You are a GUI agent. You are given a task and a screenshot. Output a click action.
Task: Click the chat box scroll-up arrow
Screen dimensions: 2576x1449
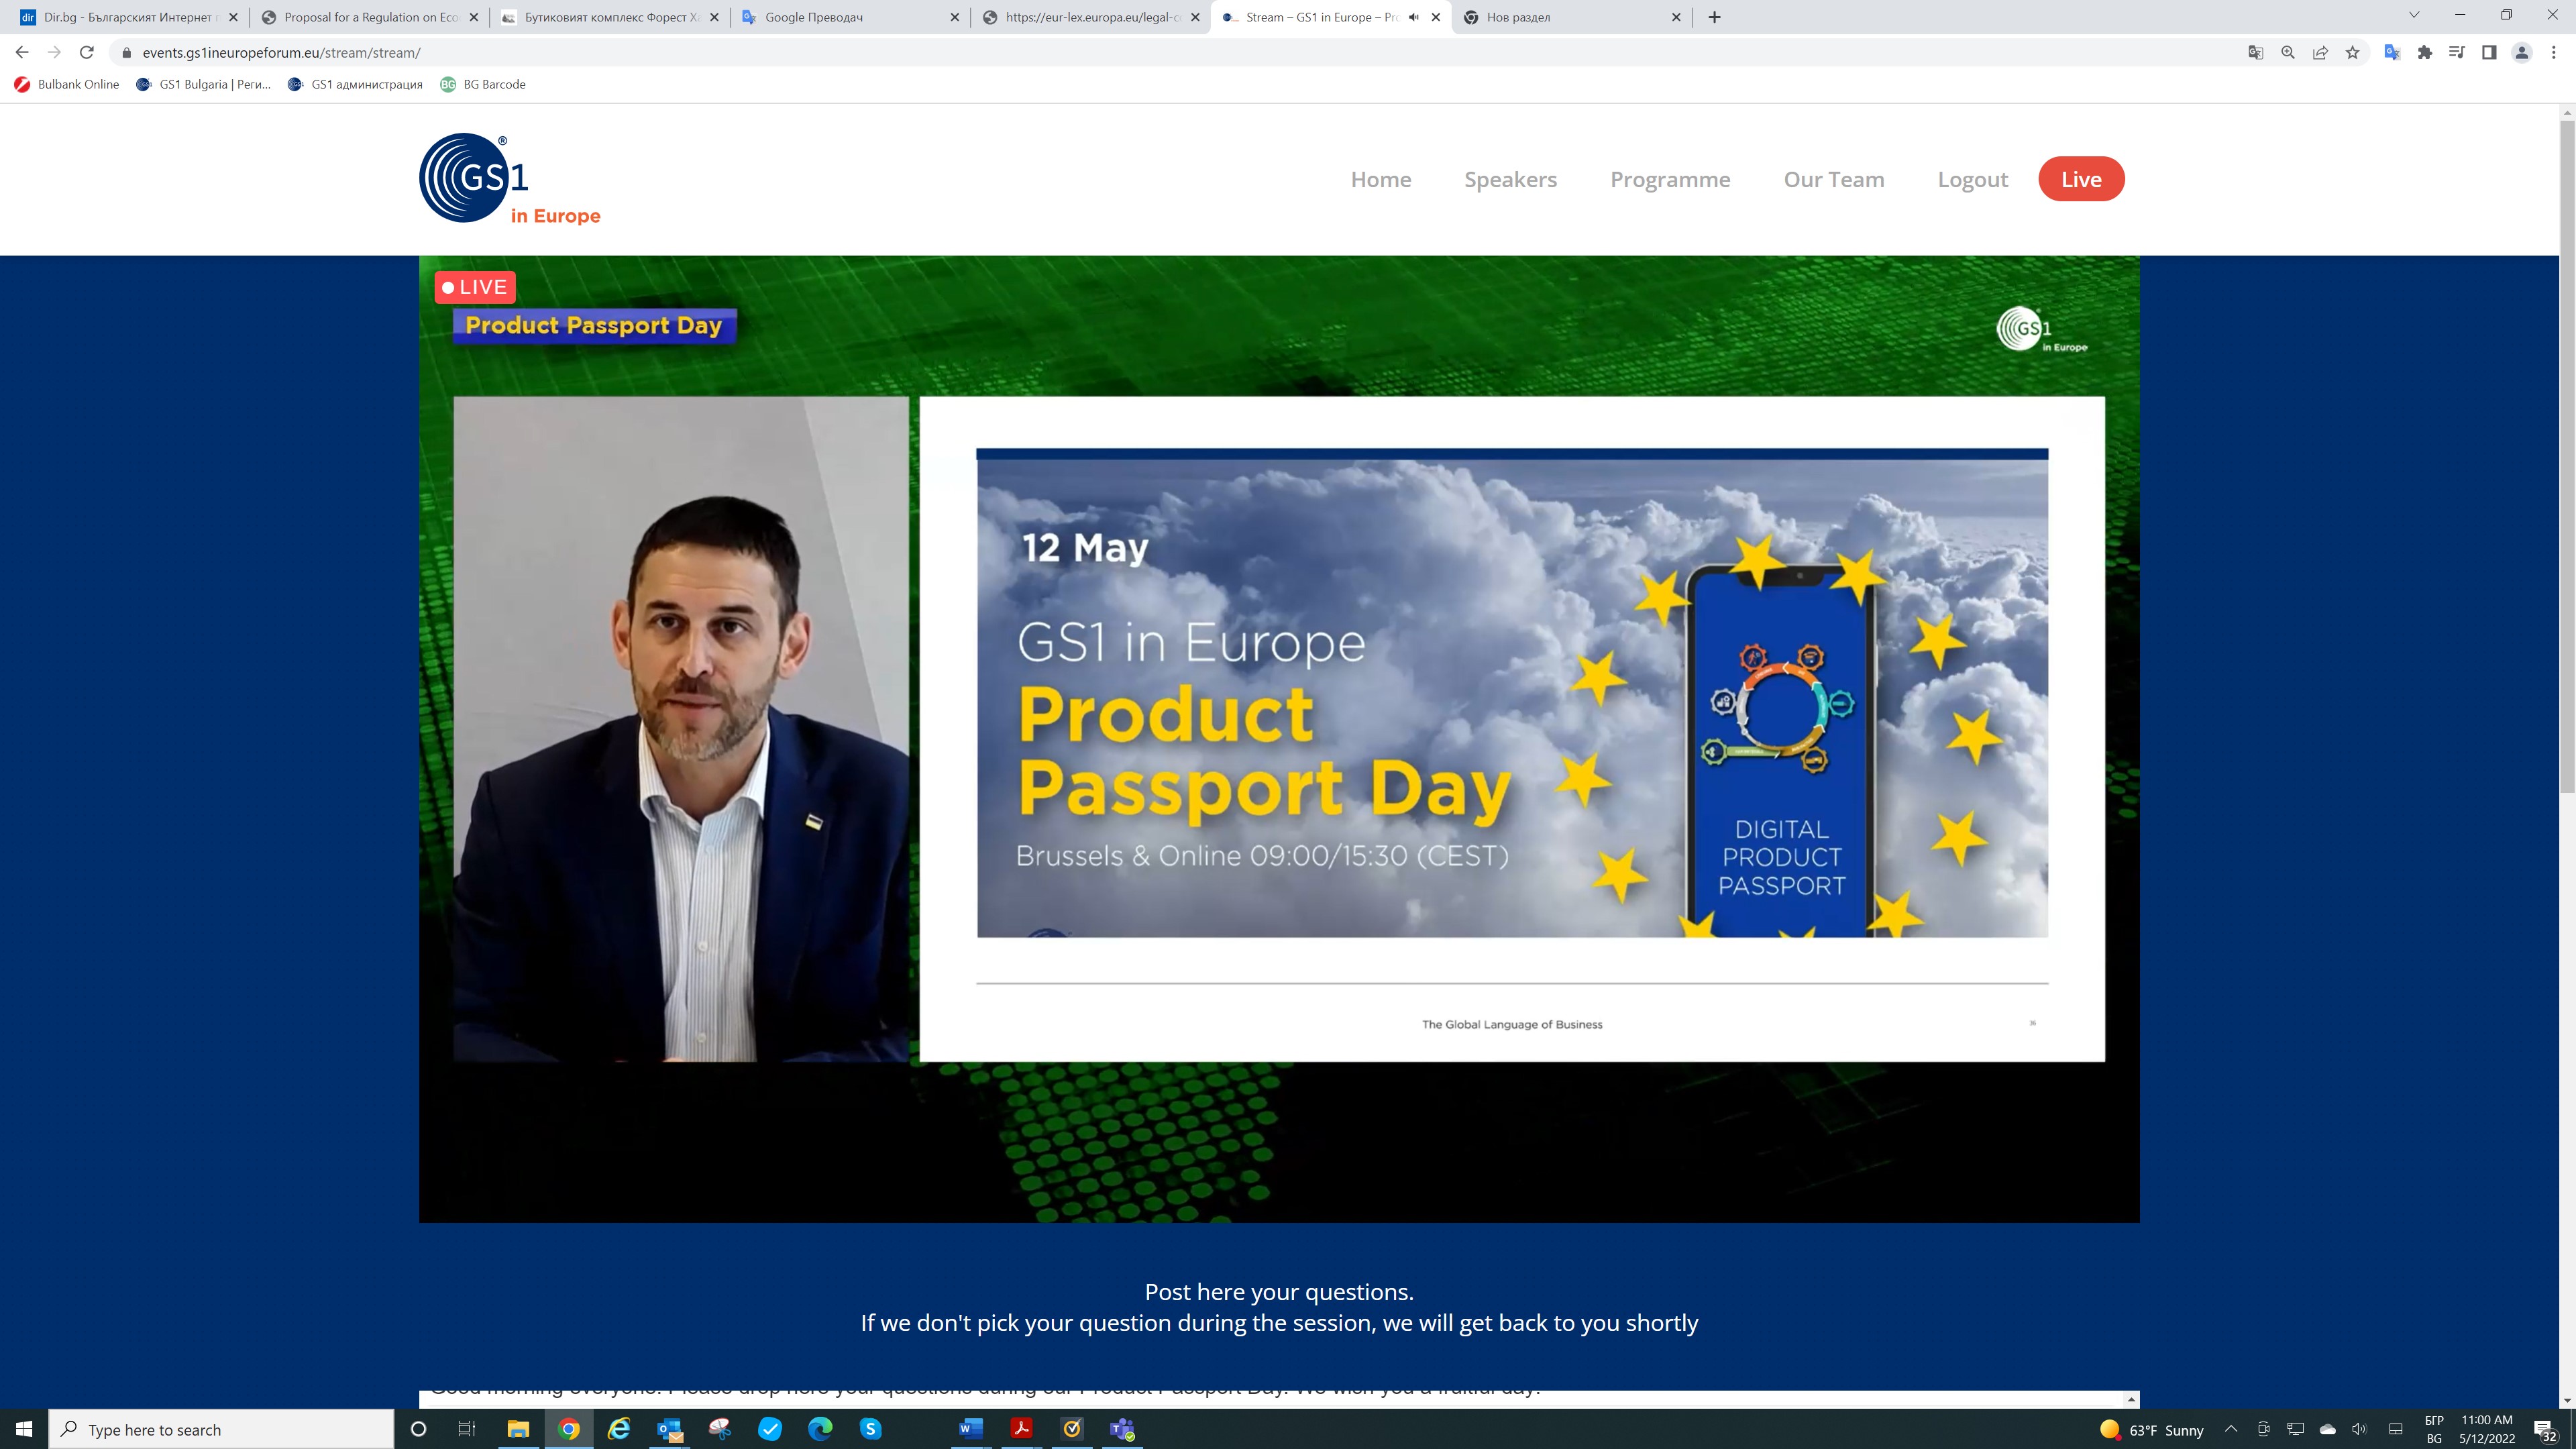tap(2131, 1399)
